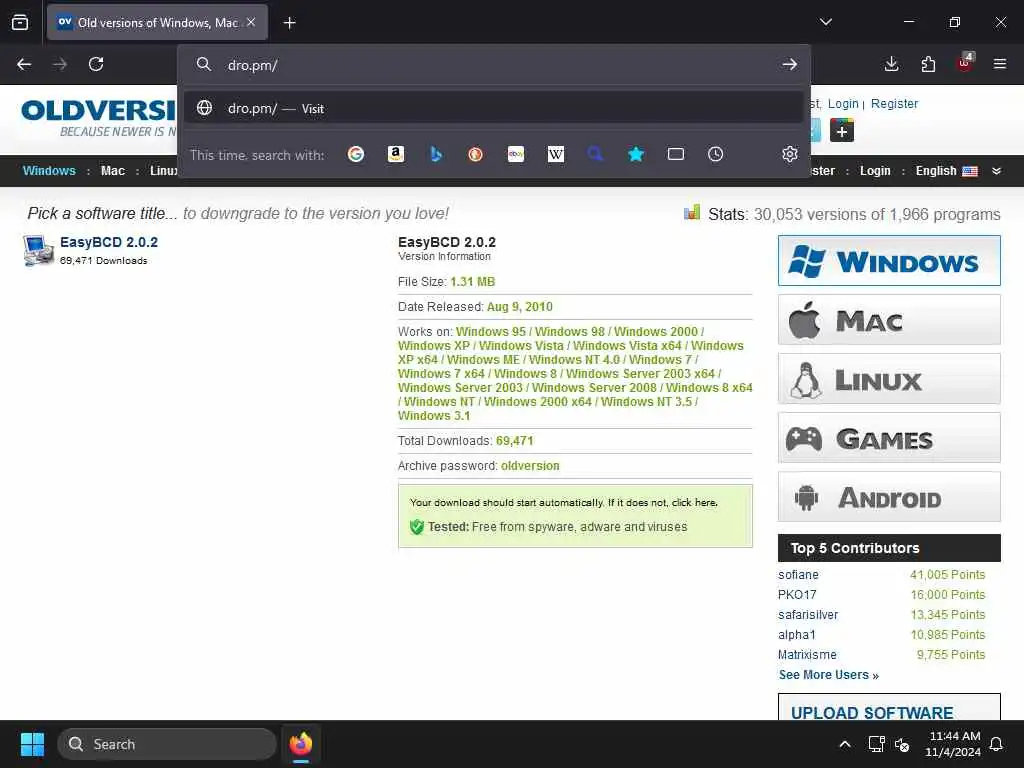The width and height of the screenshot is (1024, 768).
Task: Click the Android category banner
Action: click(889, 497)
